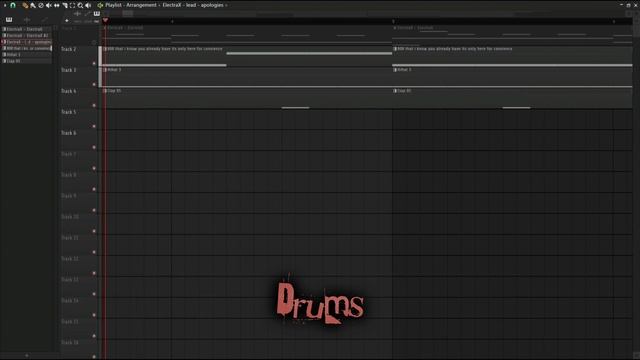Screen dimensions: 640x360
Task: Open the second Hihat 1 clip's menu icon
Action: coord(395,70)
